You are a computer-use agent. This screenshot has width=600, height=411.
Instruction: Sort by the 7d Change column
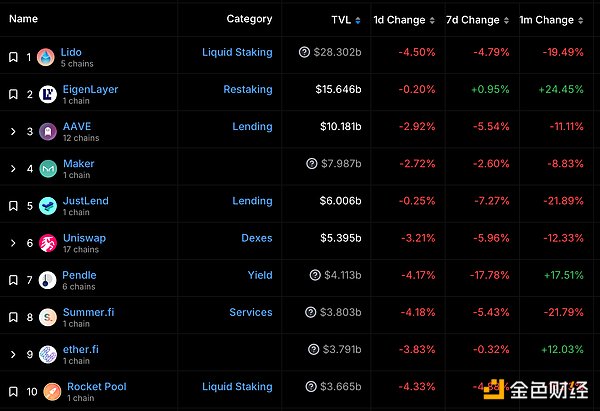[x=472, y=20]
